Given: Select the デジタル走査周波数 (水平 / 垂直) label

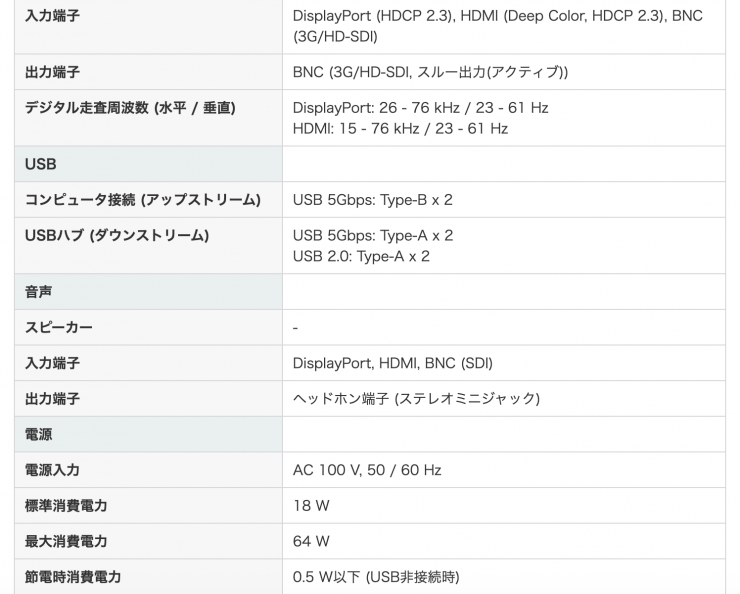Looking at the screenshot, I should (x=130, y=108).
